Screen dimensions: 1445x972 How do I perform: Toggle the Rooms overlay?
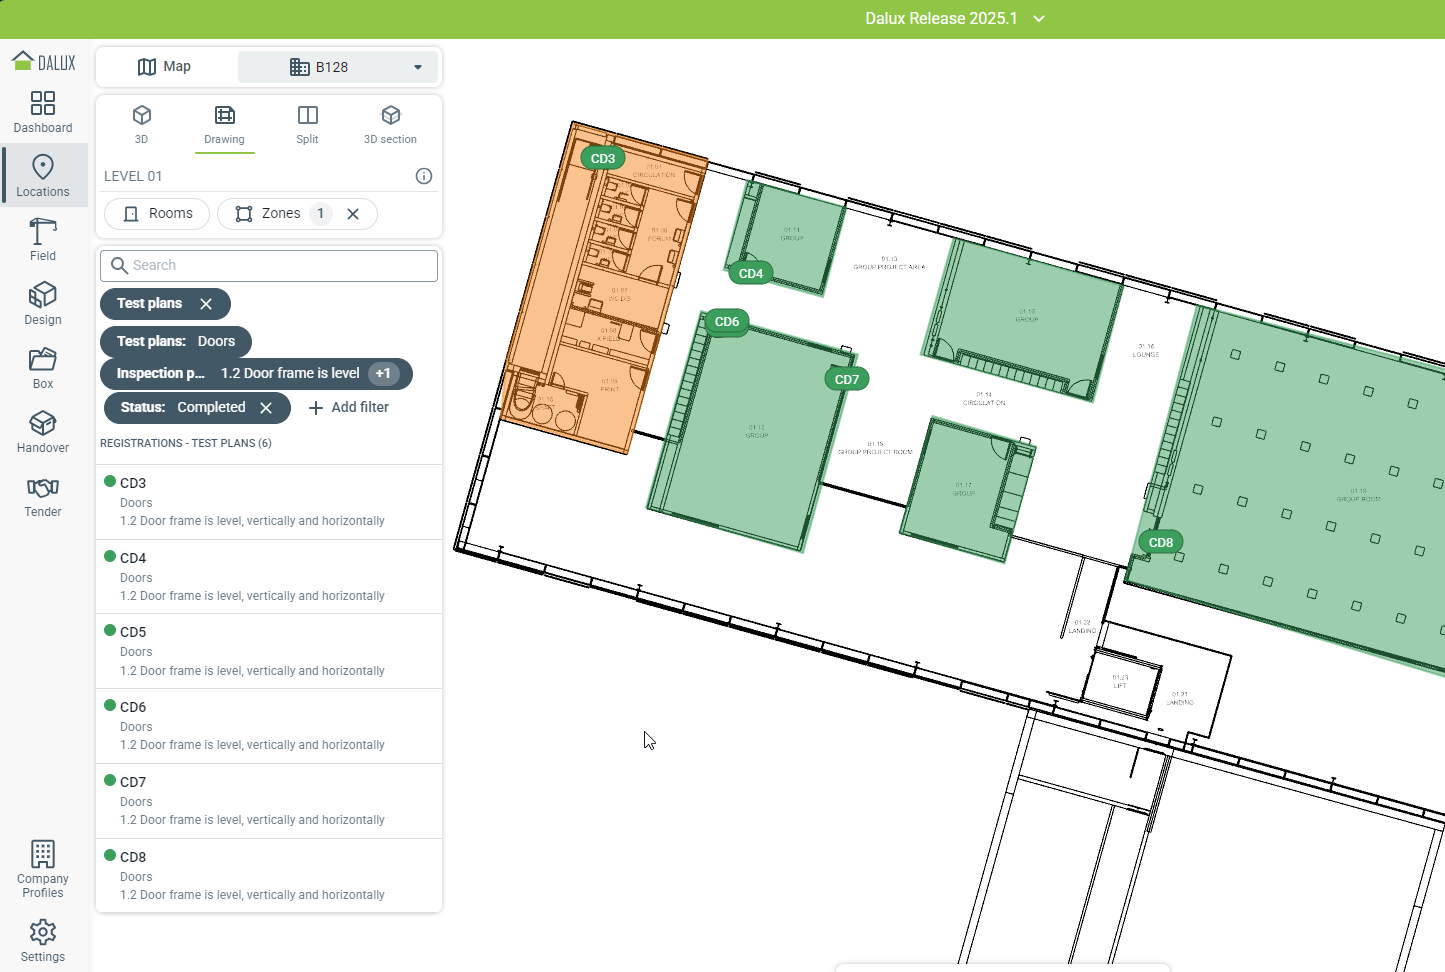point(158,214)
